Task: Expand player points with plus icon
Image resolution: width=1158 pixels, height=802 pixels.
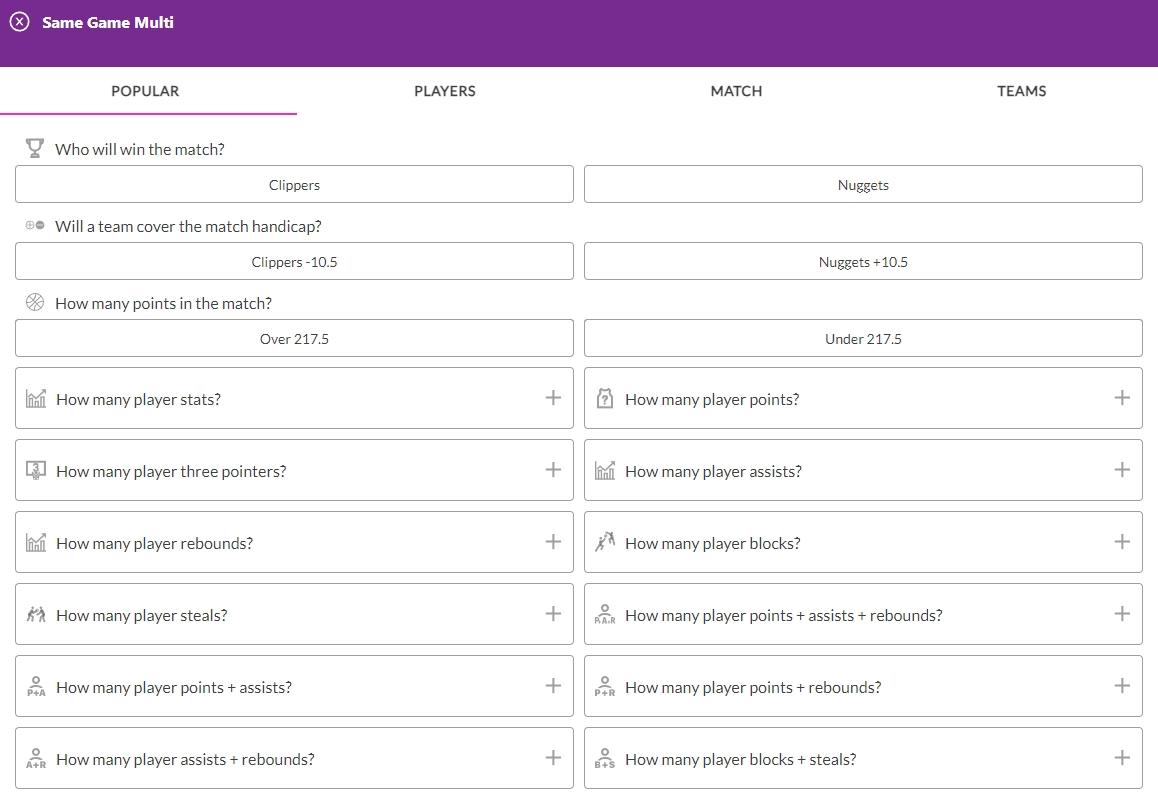Action: [x=1122, y=398]
